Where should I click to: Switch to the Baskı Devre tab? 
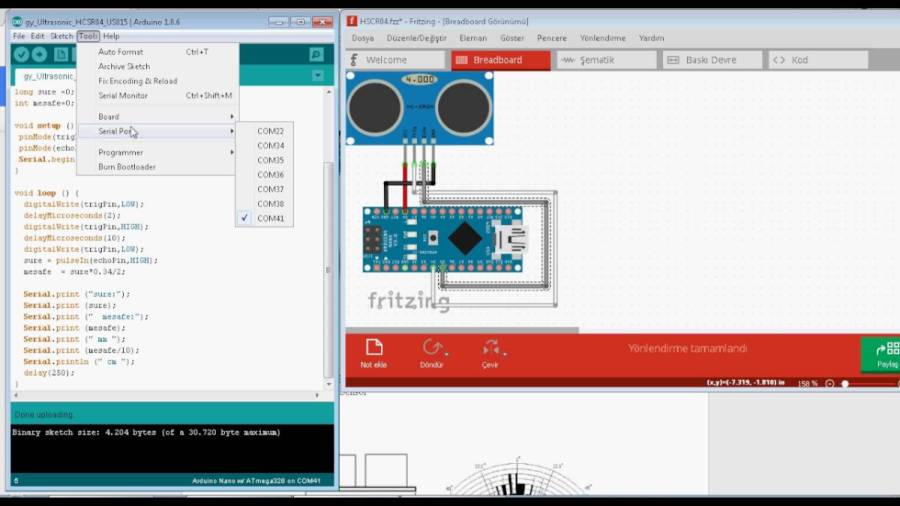coord(712,60)
